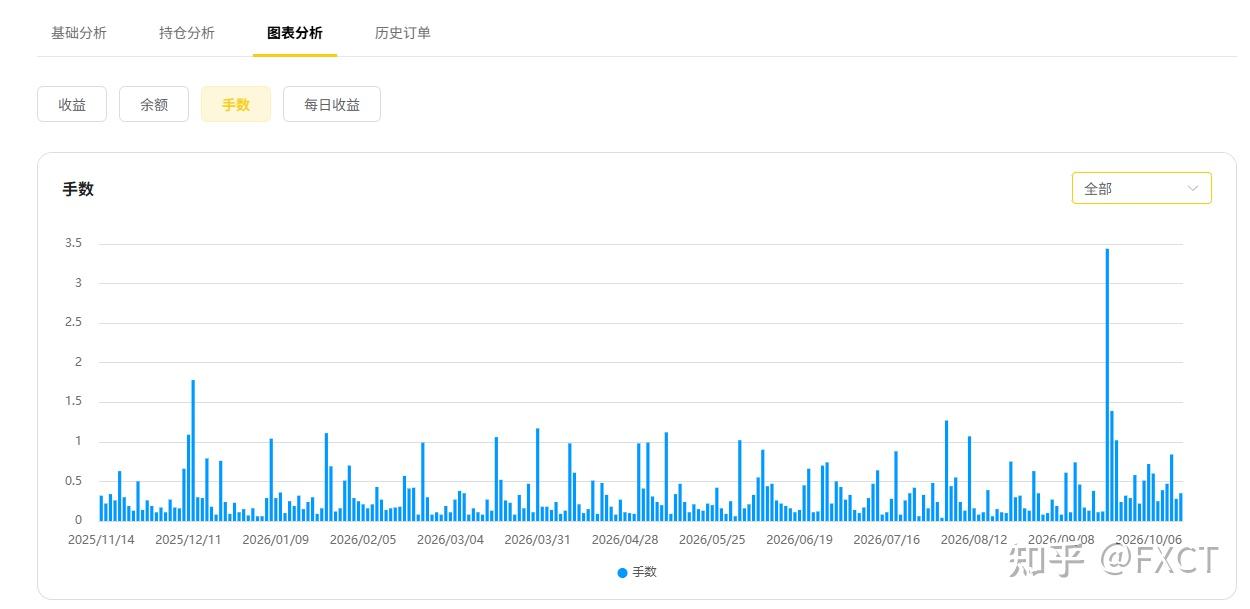Click the 2026/06/19 date axis label
Screen dimensions: 1250x609
(x=799, y=540)
